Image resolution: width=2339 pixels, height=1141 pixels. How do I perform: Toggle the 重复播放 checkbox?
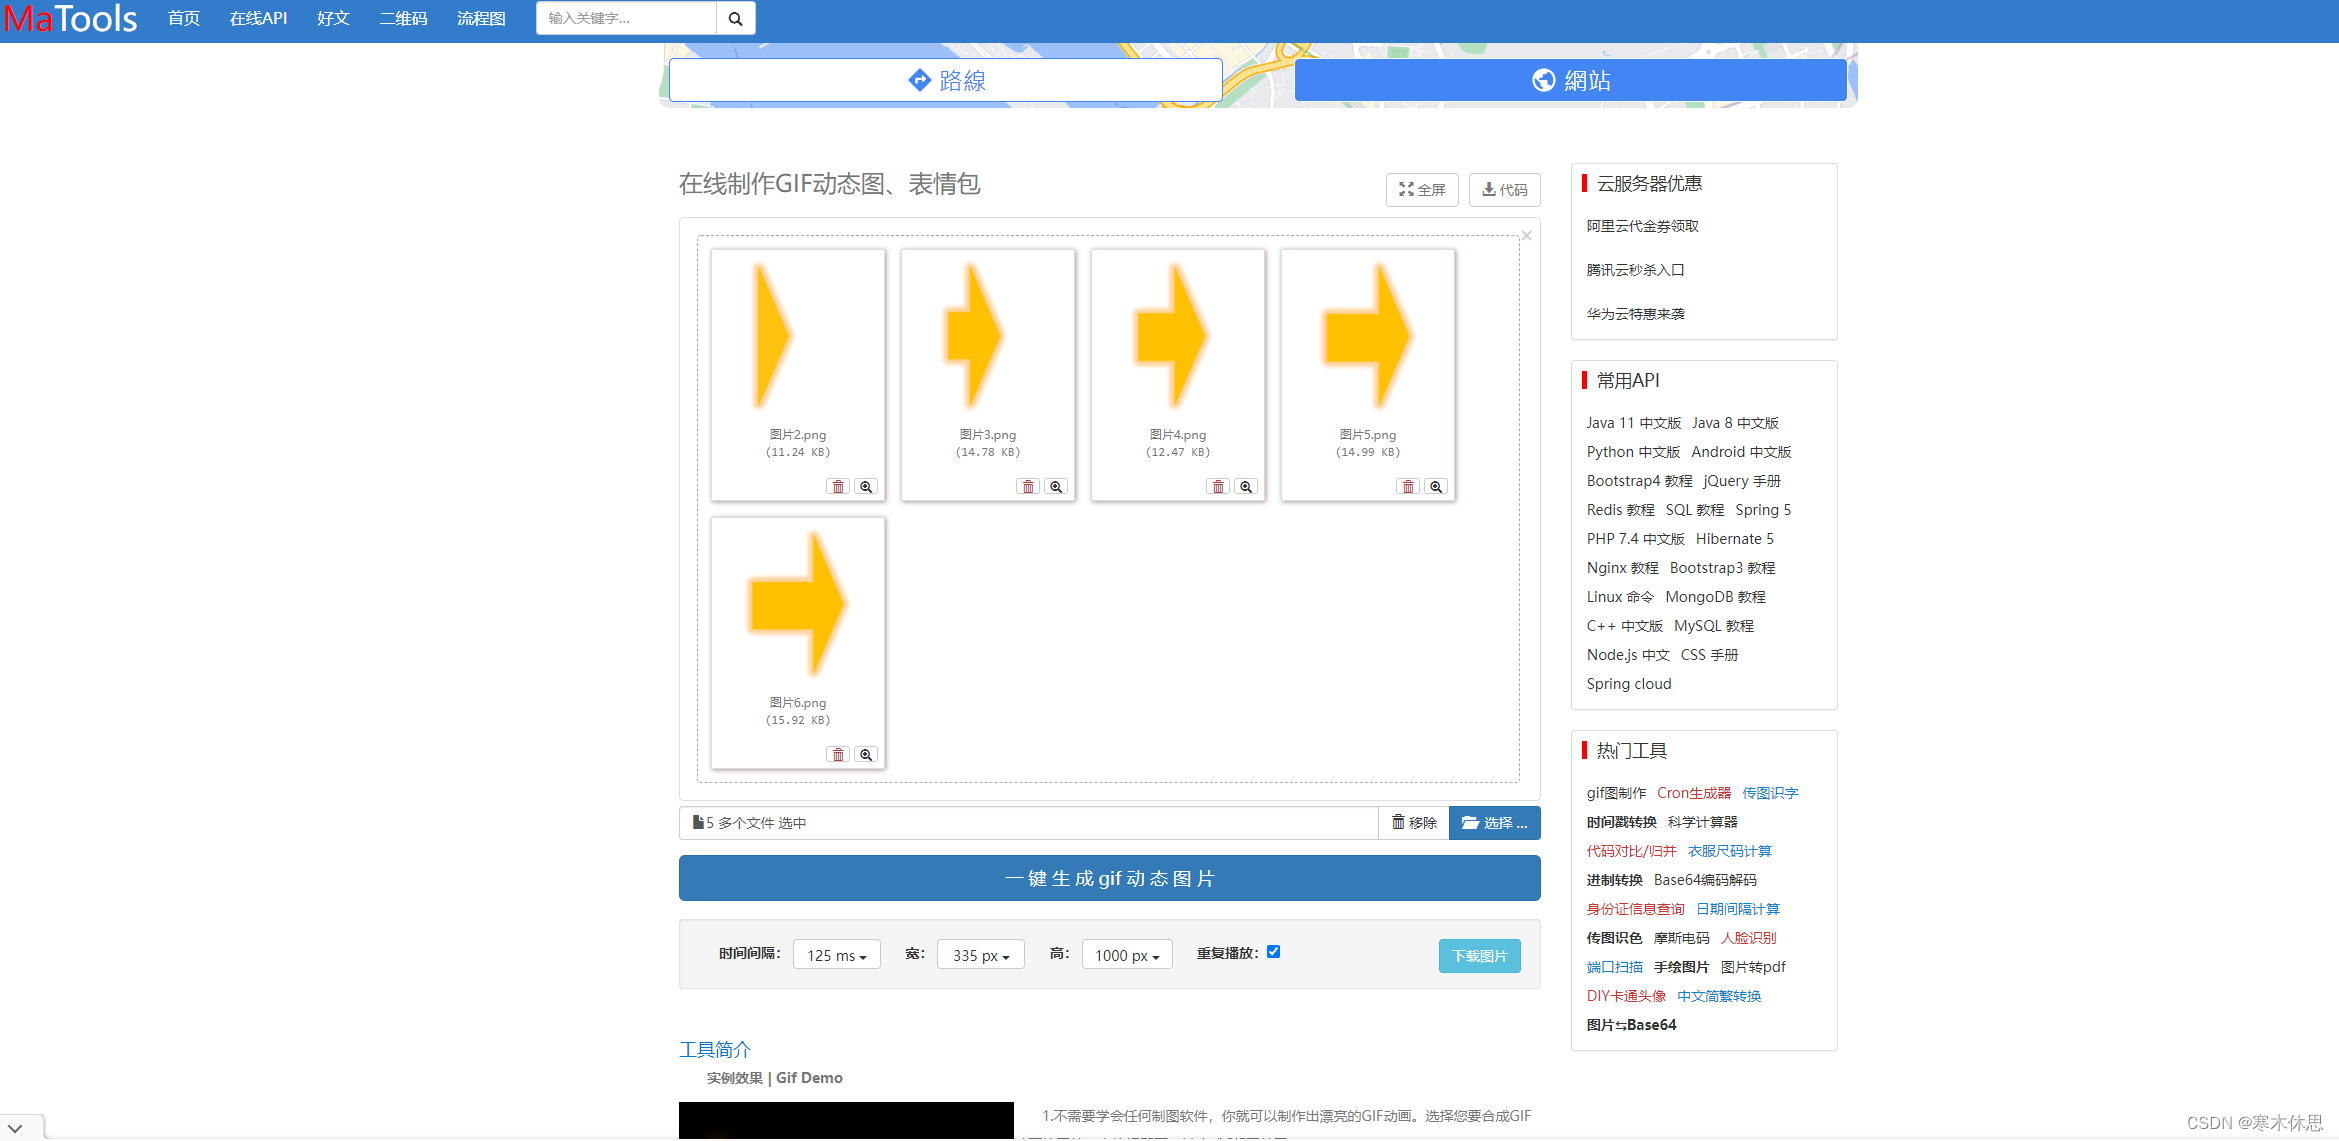[x=1273, y=952]
